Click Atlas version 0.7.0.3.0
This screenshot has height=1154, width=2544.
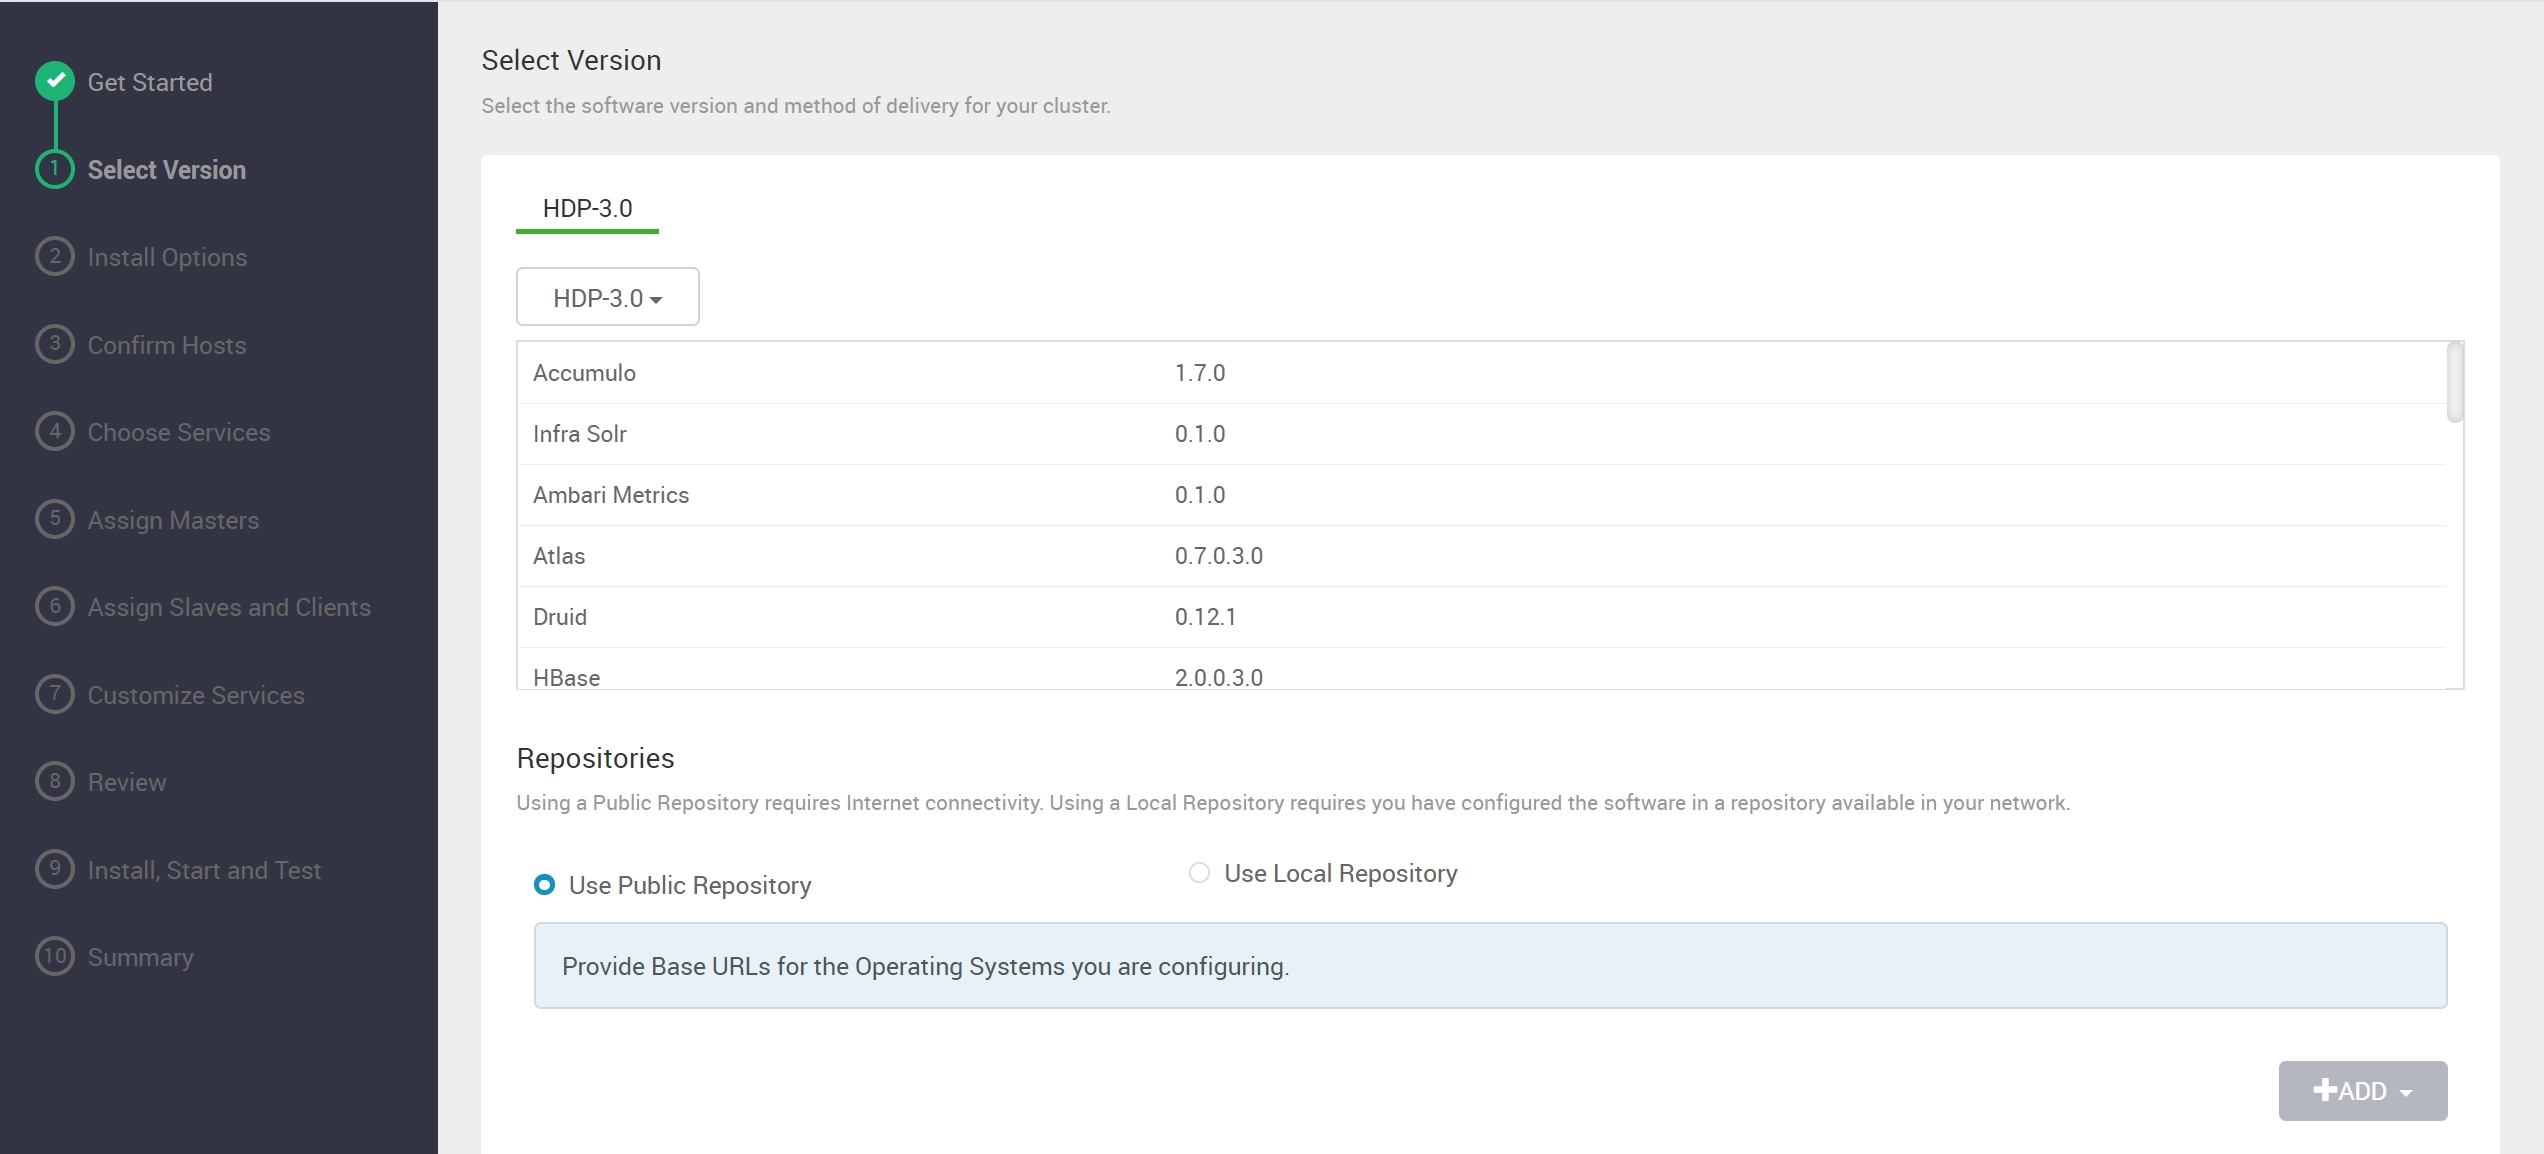(x=1219, y=556)
